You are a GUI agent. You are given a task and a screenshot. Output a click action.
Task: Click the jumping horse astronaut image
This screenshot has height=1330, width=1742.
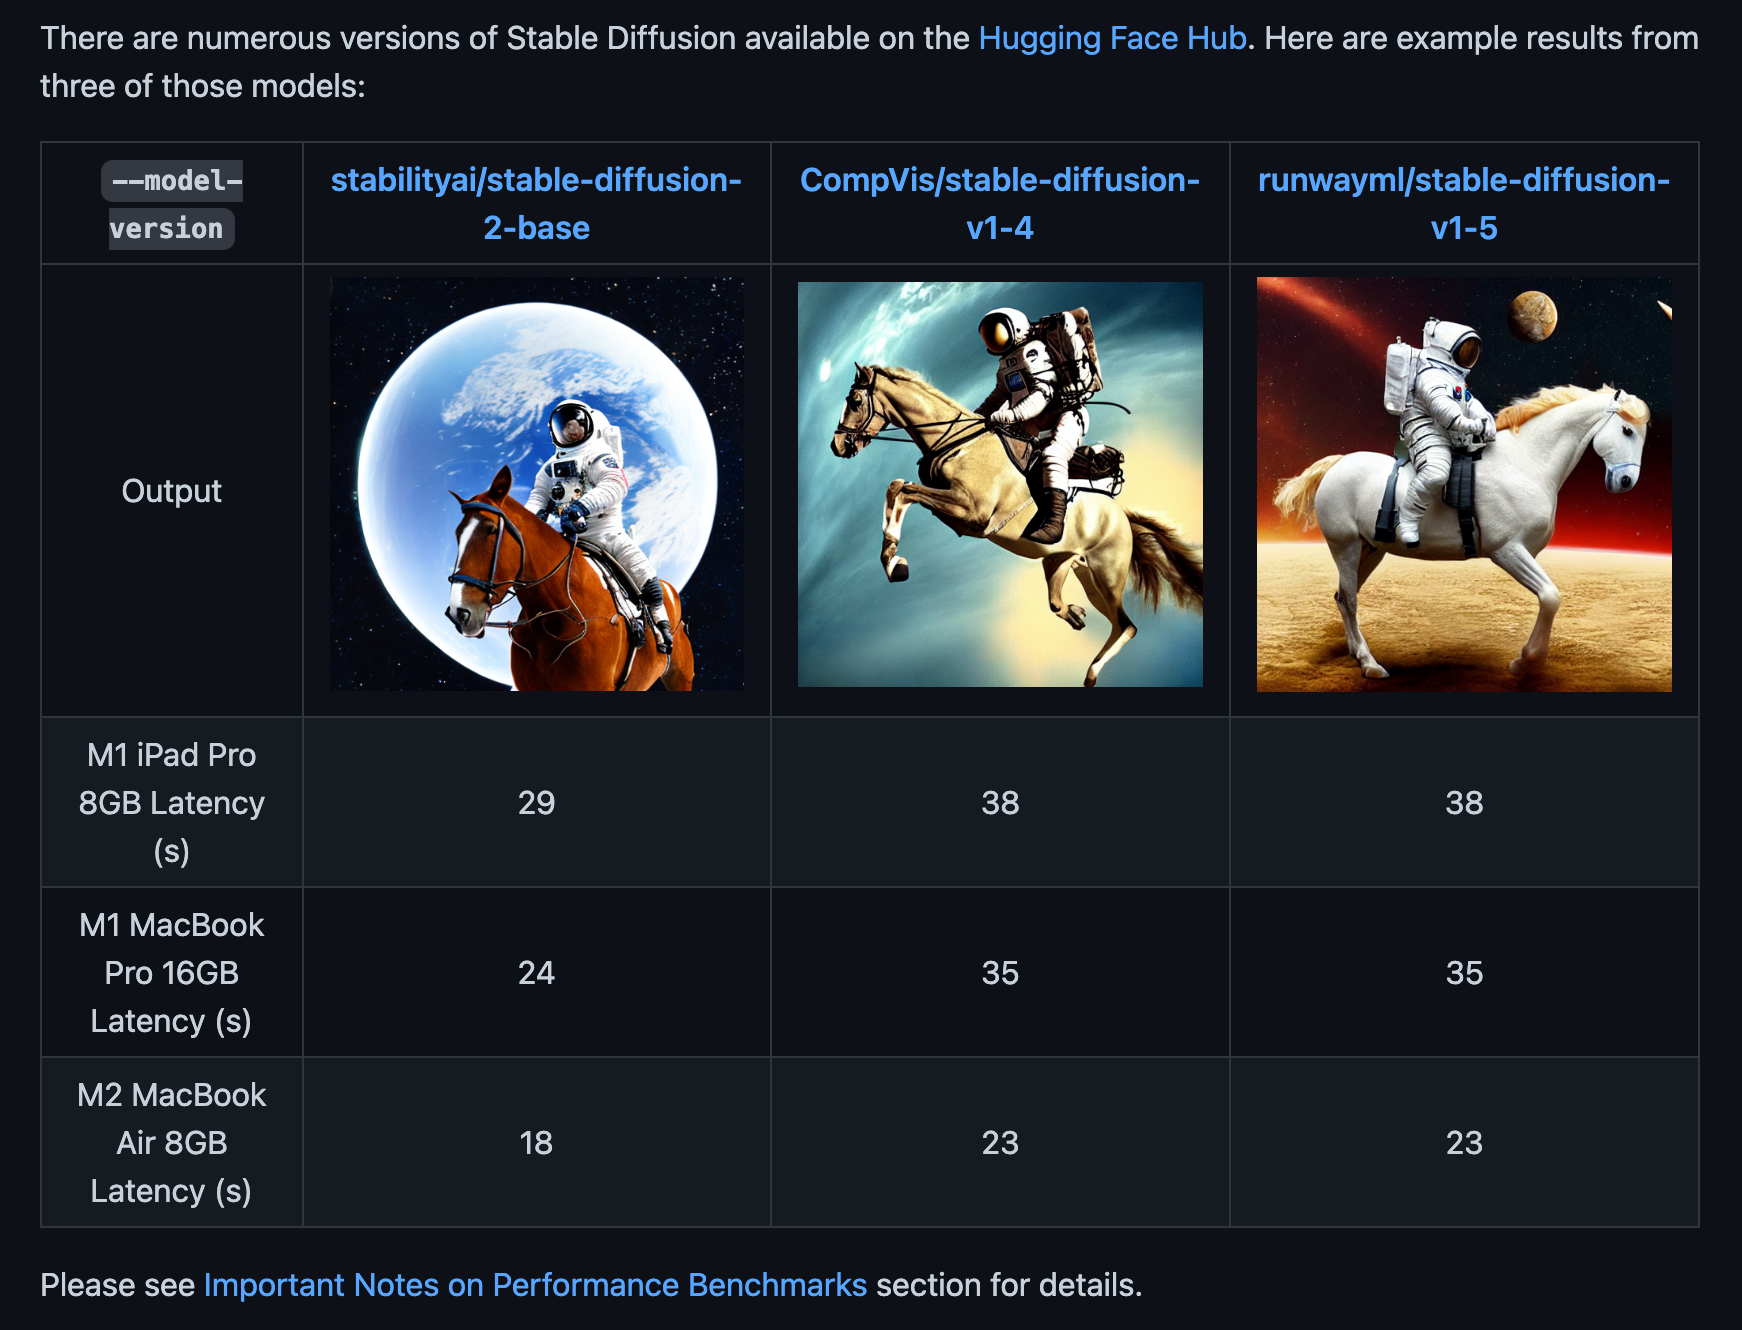click(1000, 484)
